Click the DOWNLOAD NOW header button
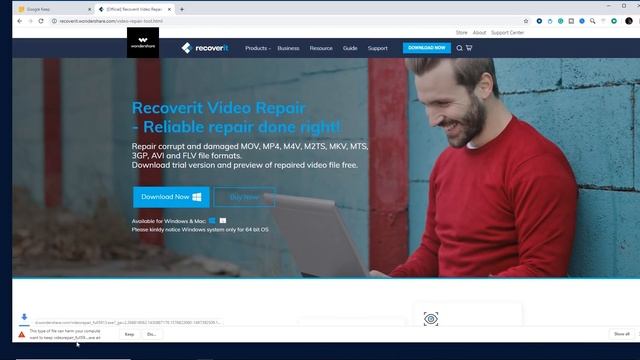Image resolution: width=640 pixels, height=360 pixels. 427,48
